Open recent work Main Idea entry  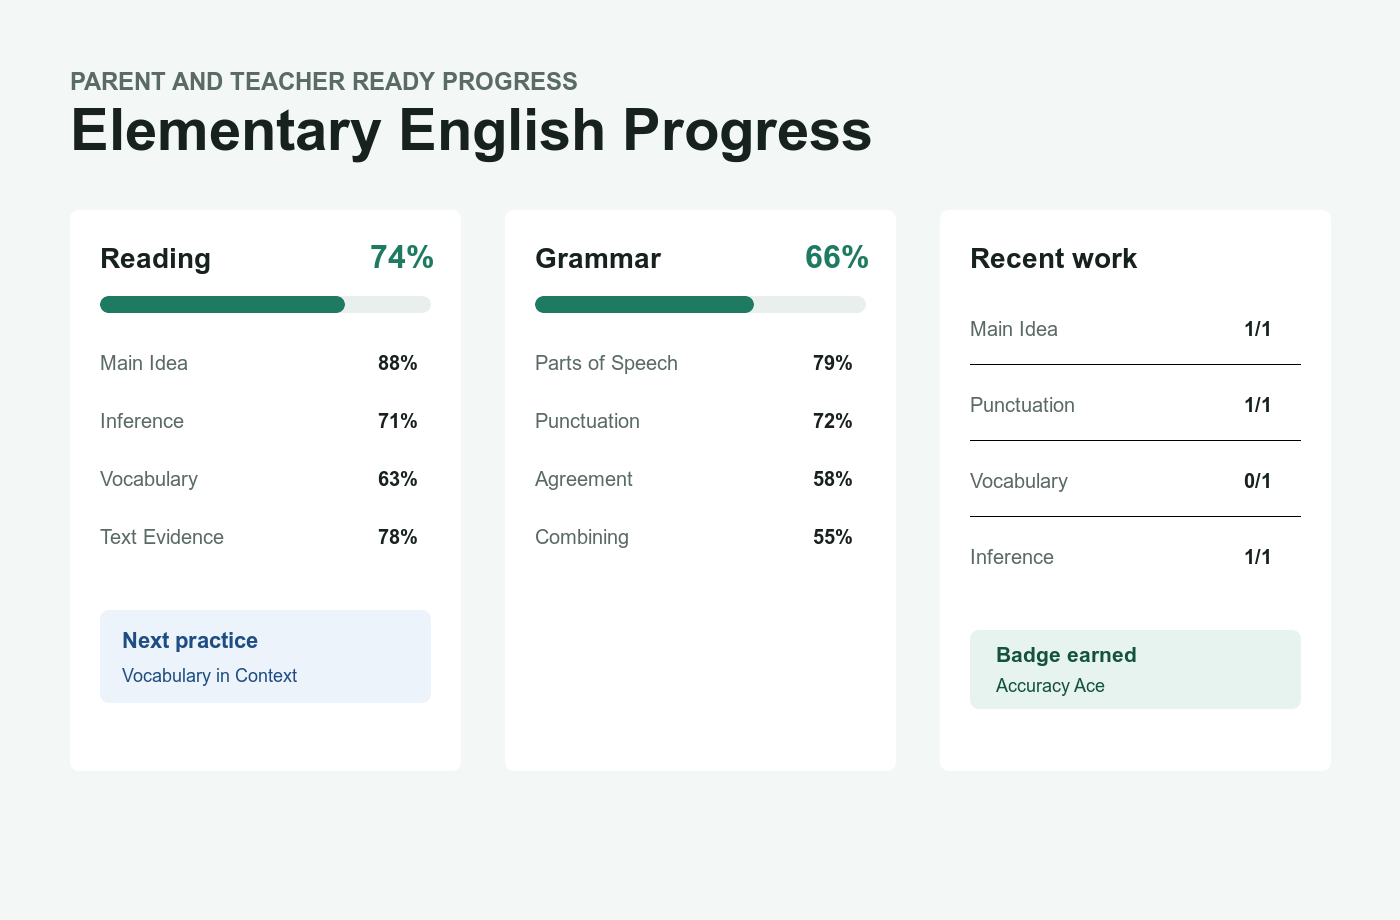pyautogui.click(x=1135, y=329)
